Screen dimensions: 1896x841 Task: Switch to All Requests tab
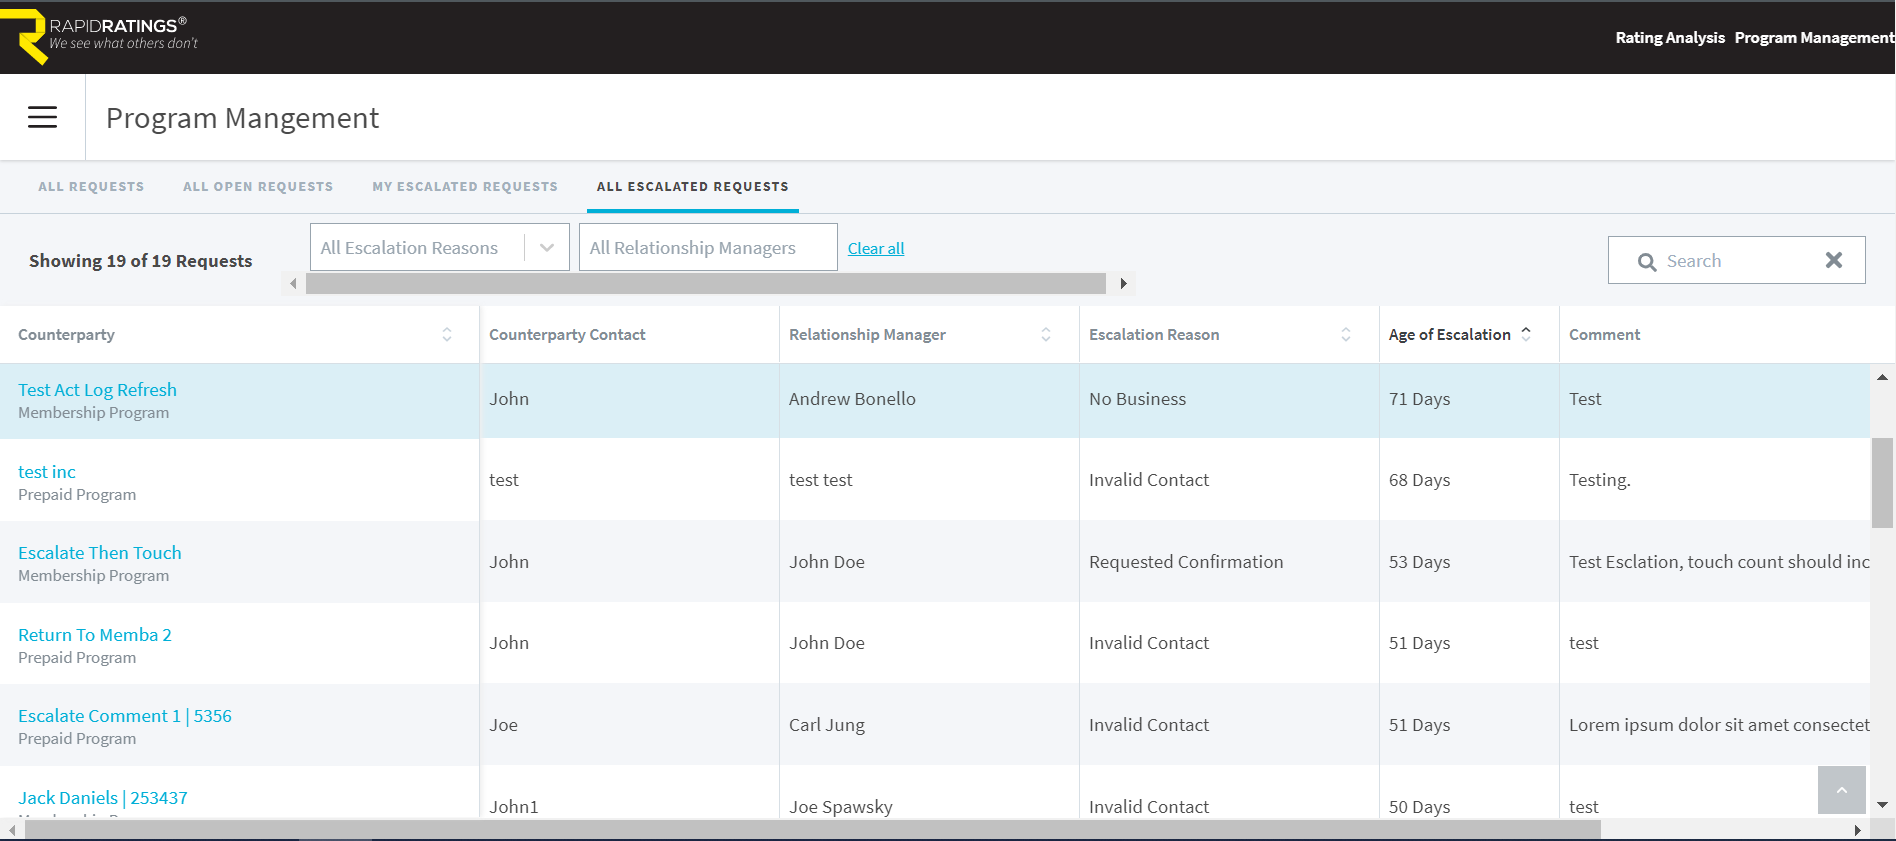click(91, 187)
